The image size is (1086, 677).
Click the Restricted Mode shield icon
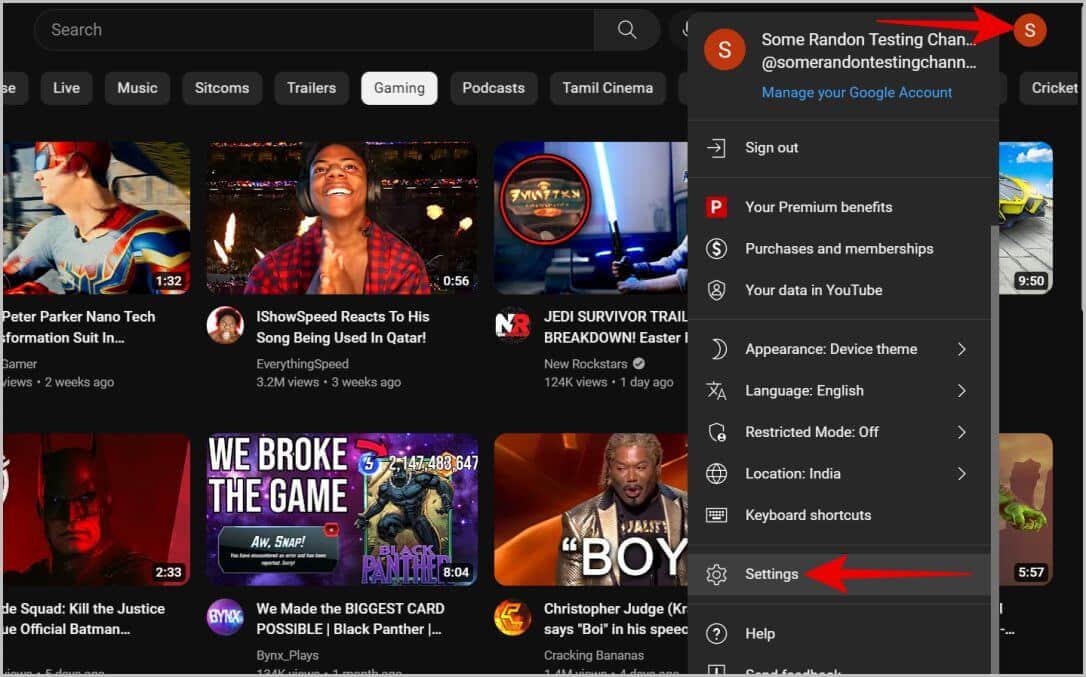pos(716,432)
